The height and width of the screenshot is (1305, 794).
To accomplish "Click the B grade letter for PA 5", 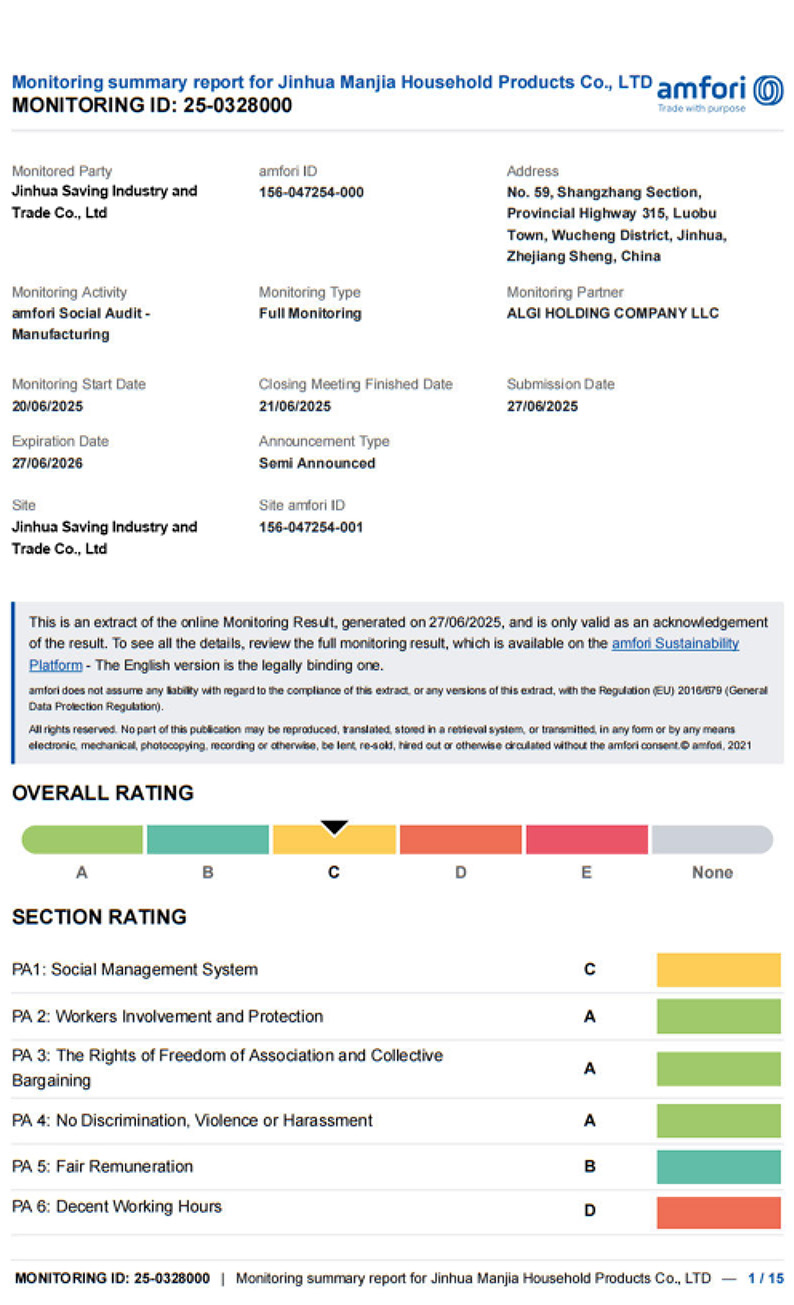I will pyautogui.click(x=590, y=1167).
